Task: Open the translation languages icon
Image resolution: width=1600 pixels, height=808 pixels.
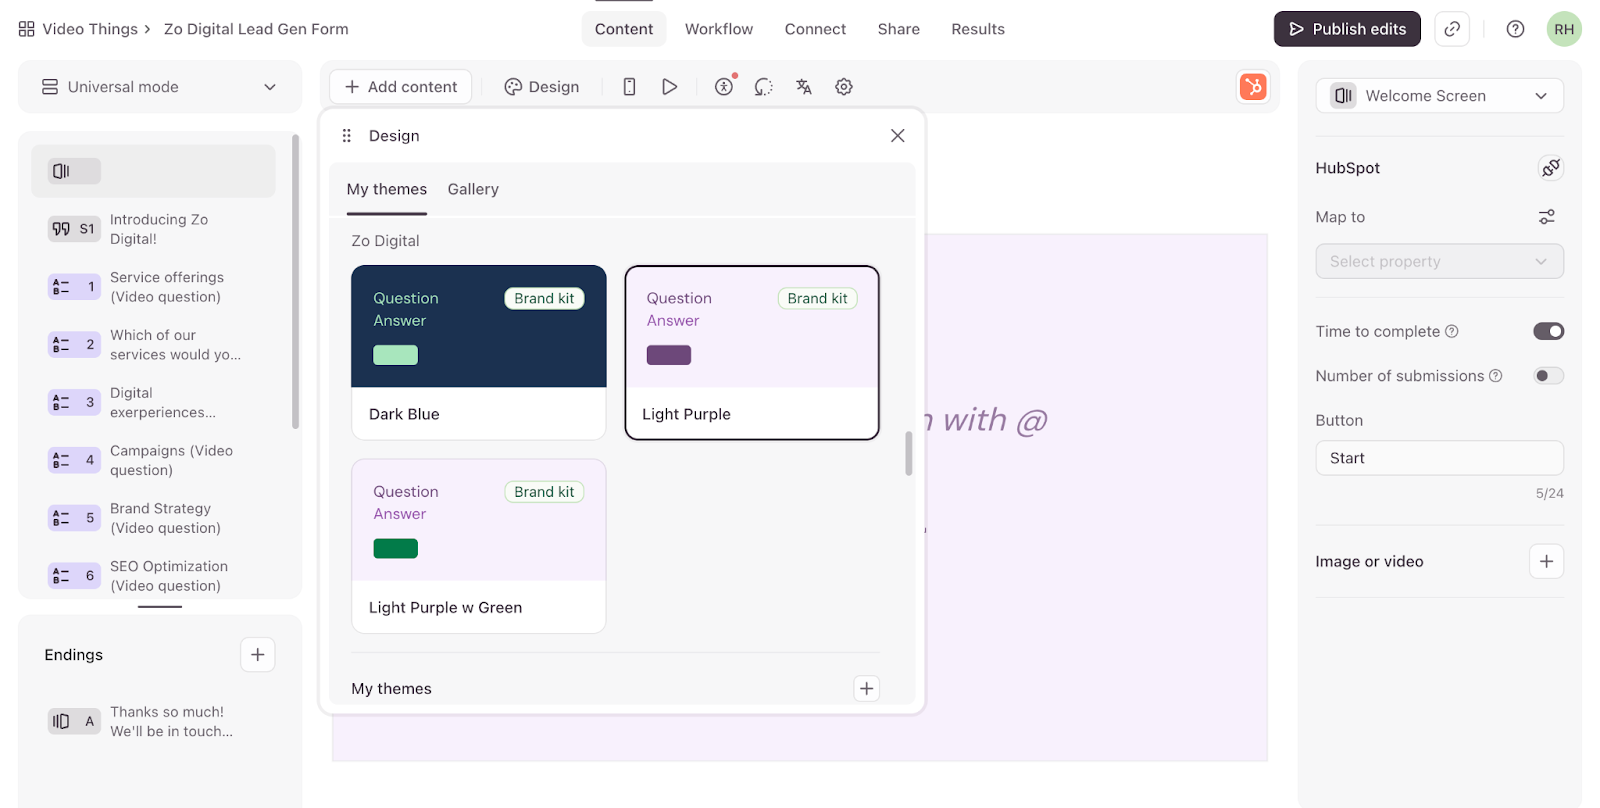Action: click(x=804, y=87)
